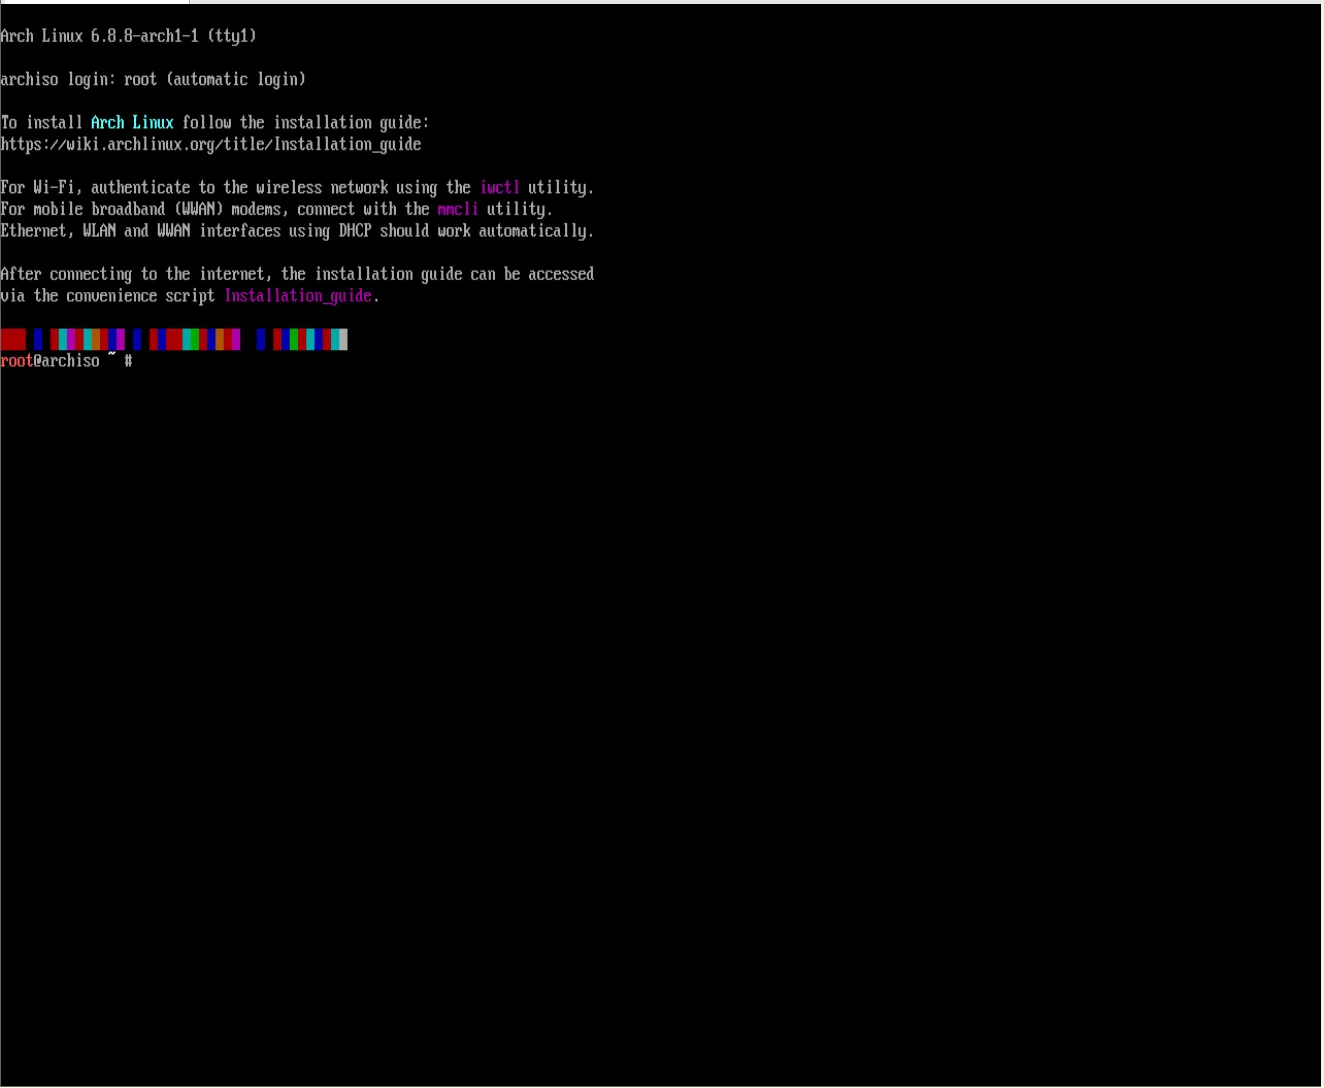The height and width of the screenshot is (1088, 1324).
Task: Click the (tty1) label in header line
Action: [231, 36]
